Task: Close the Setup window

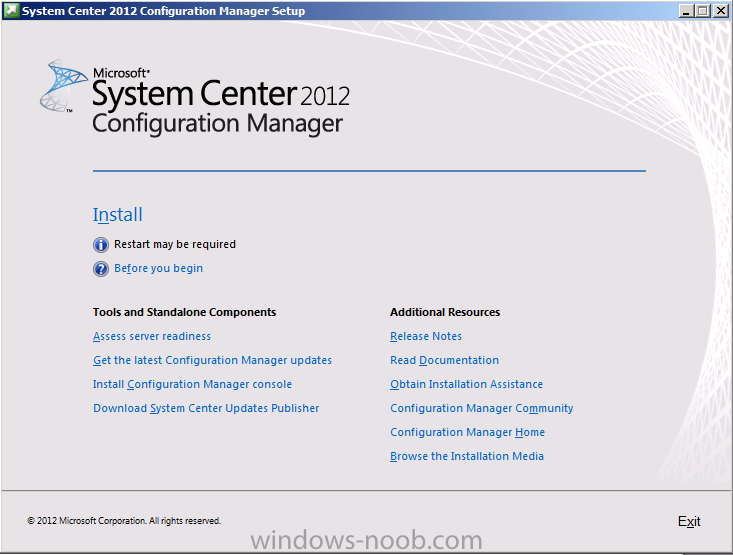Action: click(x=721, y=11)
